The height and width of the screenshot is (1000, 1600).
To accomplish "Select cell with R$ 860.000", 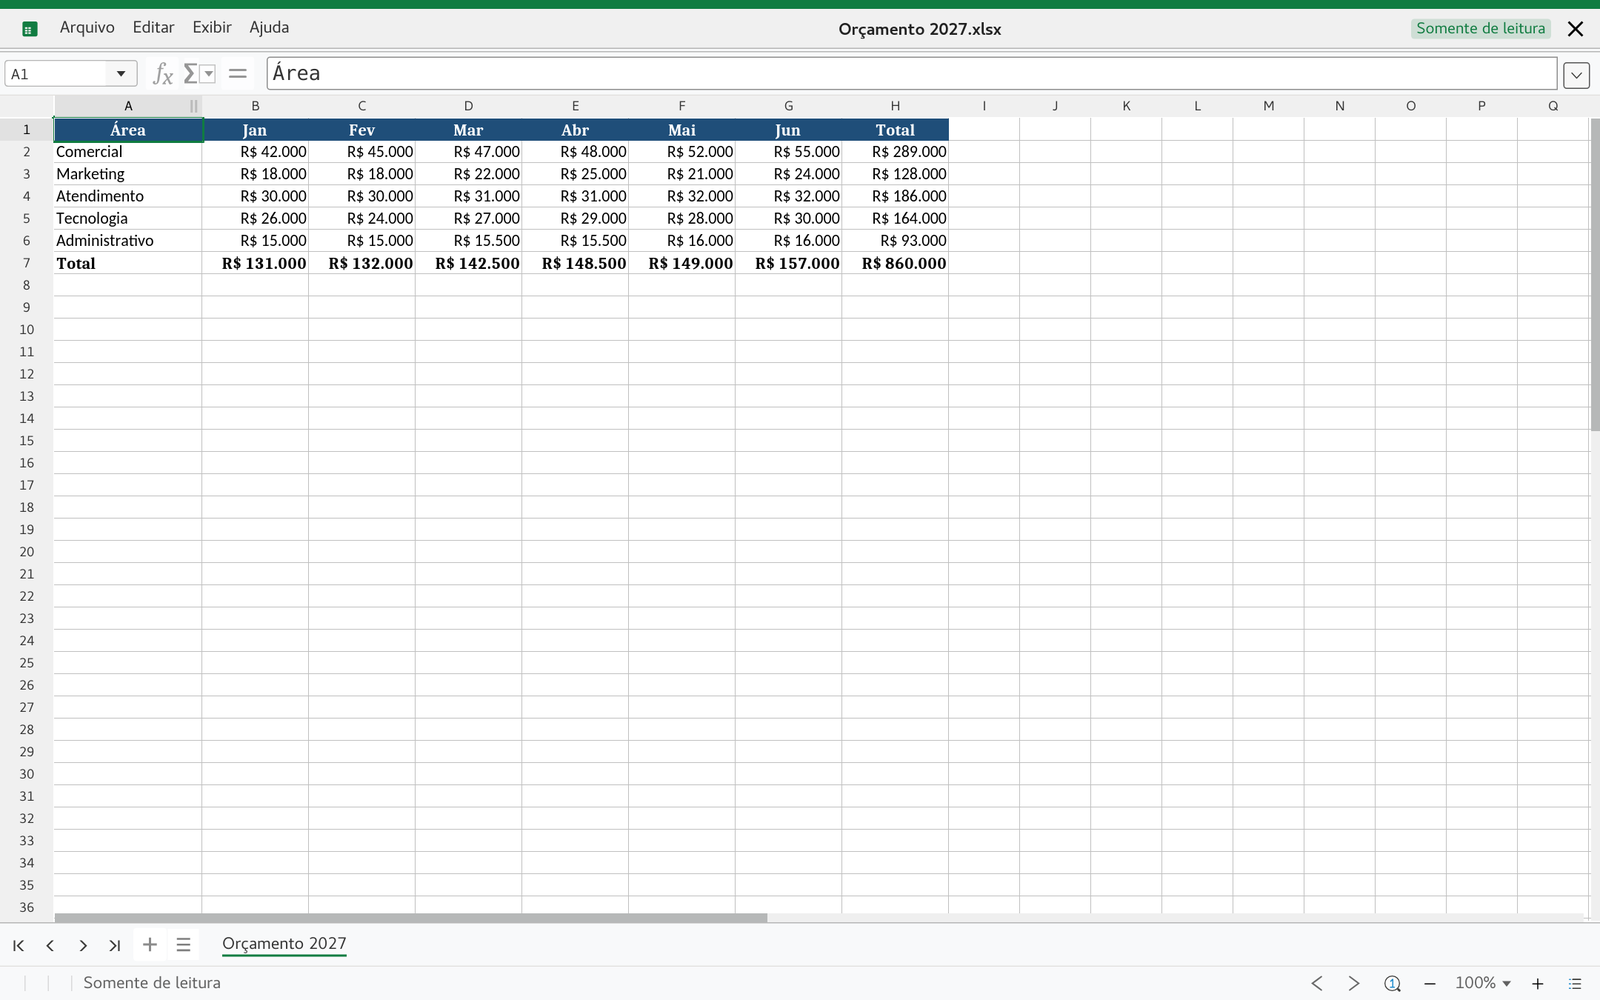I will [895, 263].
